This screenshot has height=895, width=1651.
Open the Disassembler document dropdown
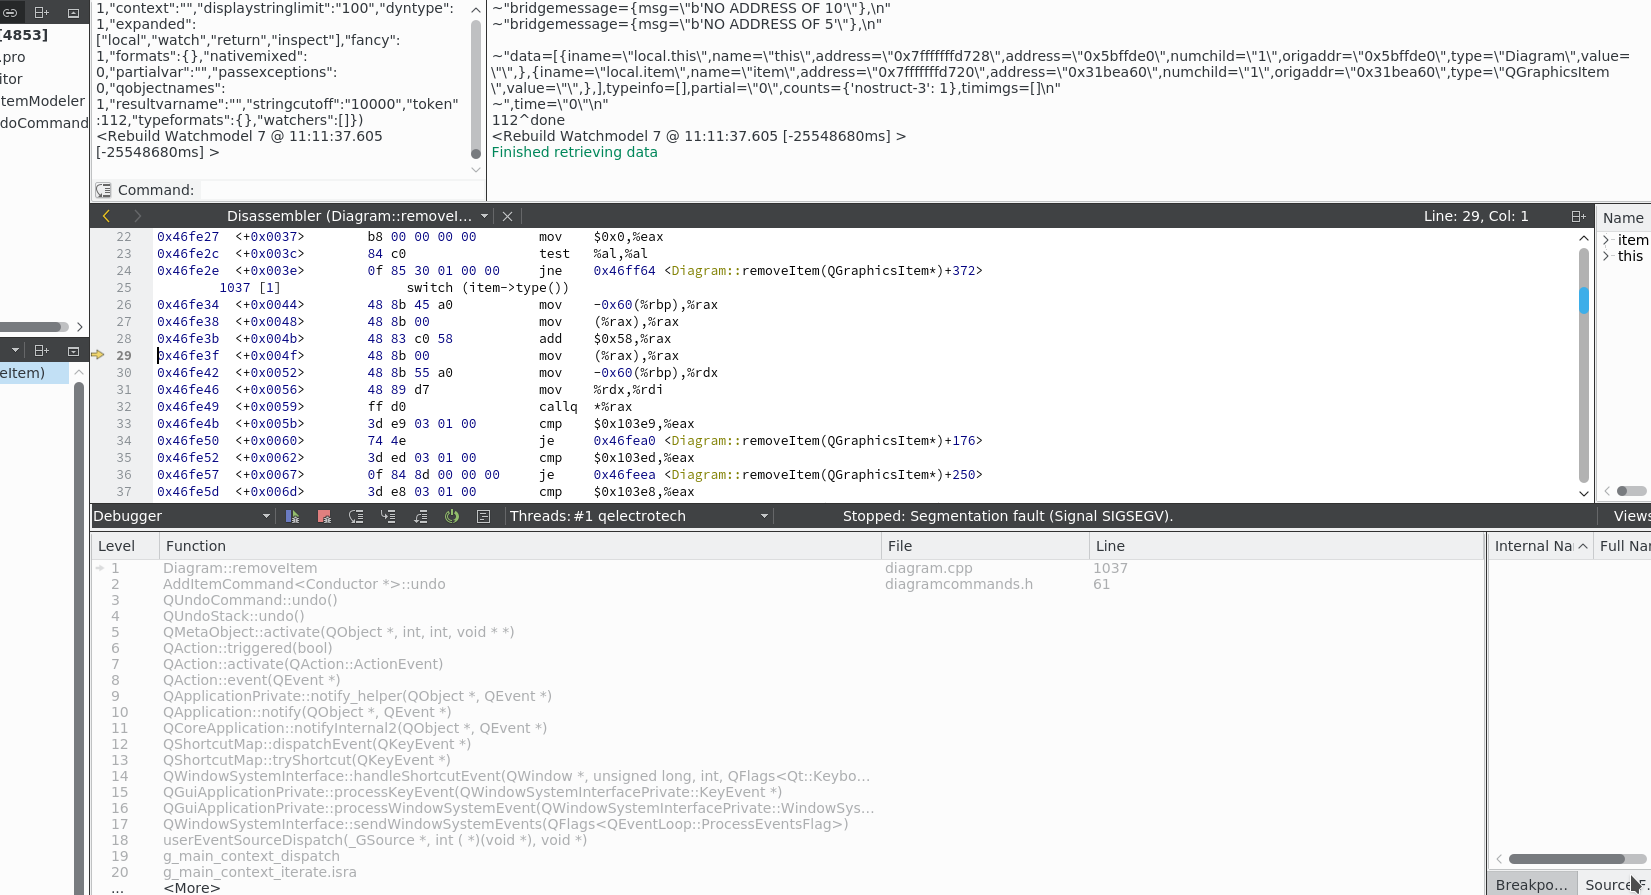pos(484,216)
